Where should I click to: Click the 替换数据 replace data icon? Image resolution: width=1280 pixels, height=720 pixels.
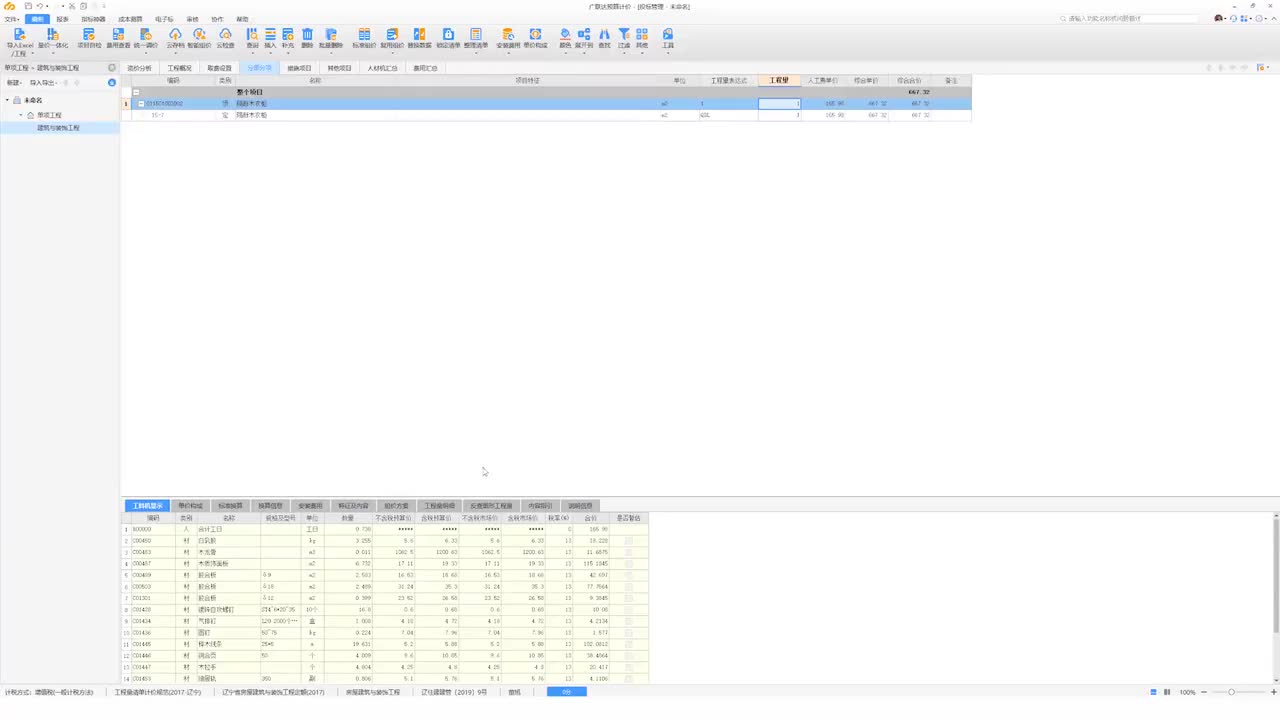(x=420, y=39)
